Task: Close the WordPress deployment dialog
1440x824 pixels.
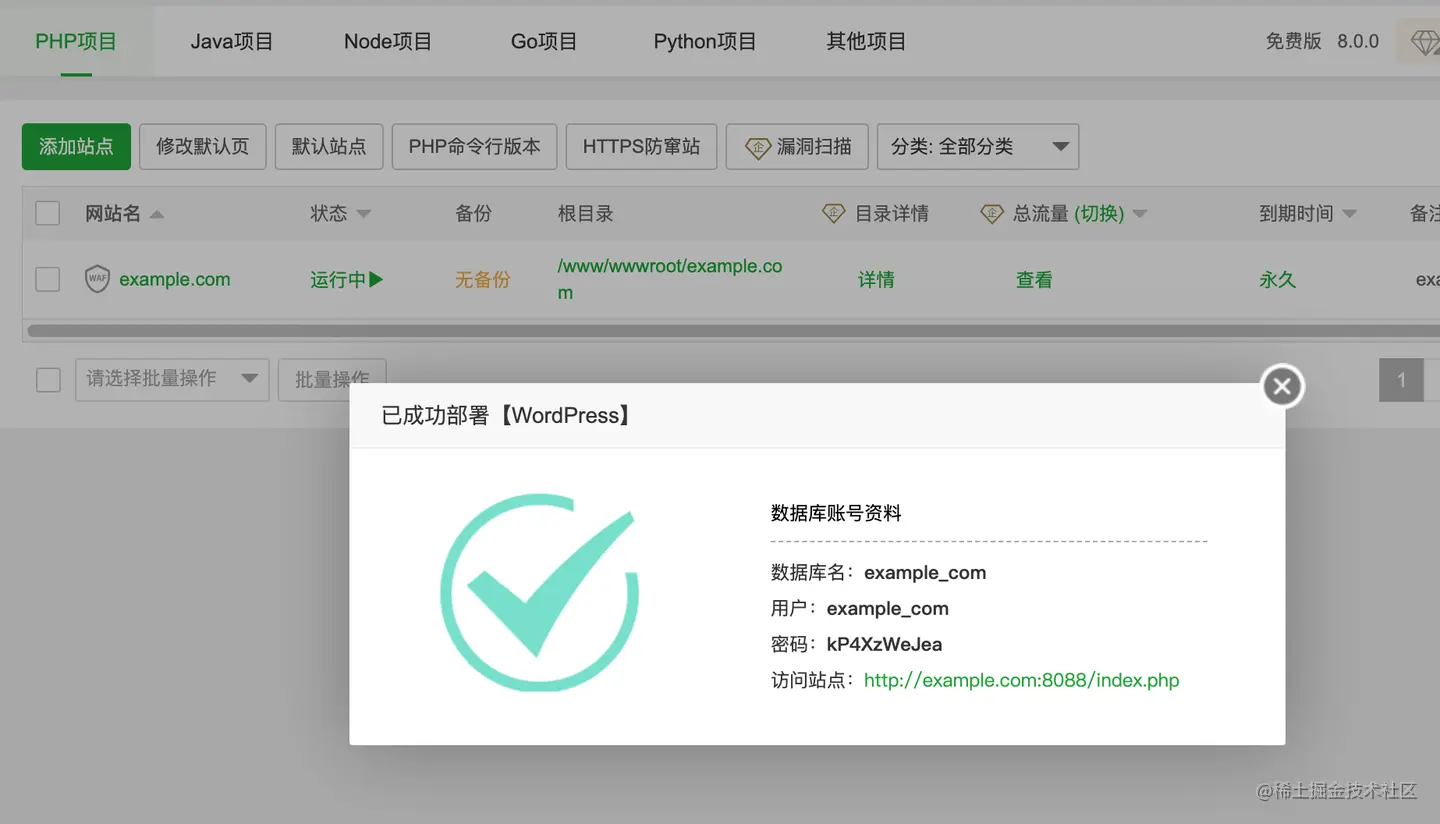Action: click(x=1283, y=386)
